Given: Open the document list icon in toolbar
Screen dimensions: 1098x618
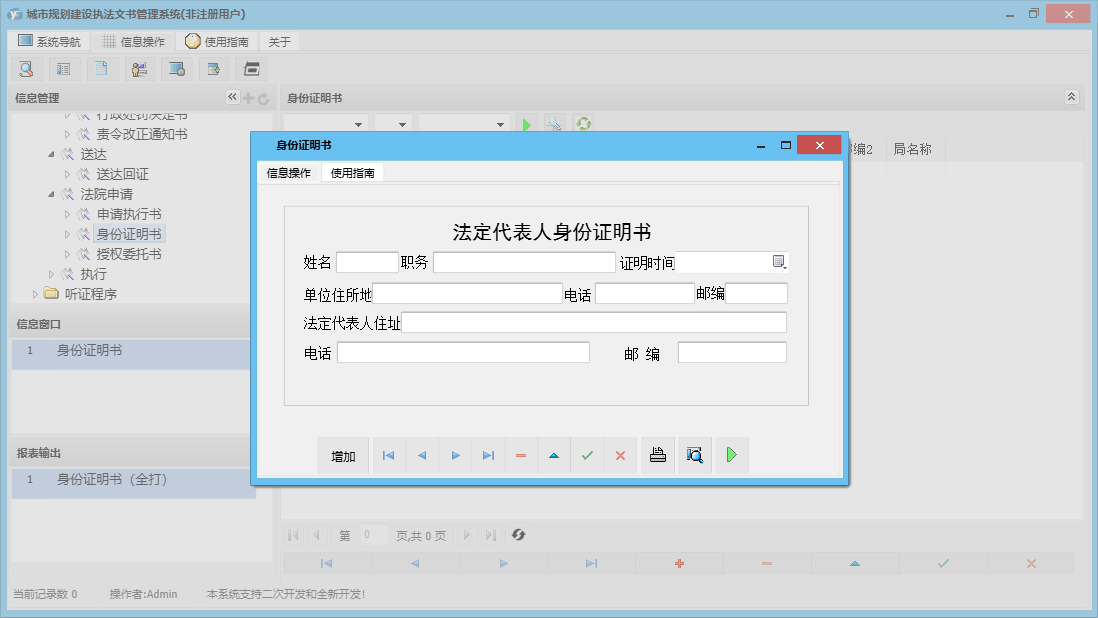Looking at the screenshot, I should coord(64,68).
